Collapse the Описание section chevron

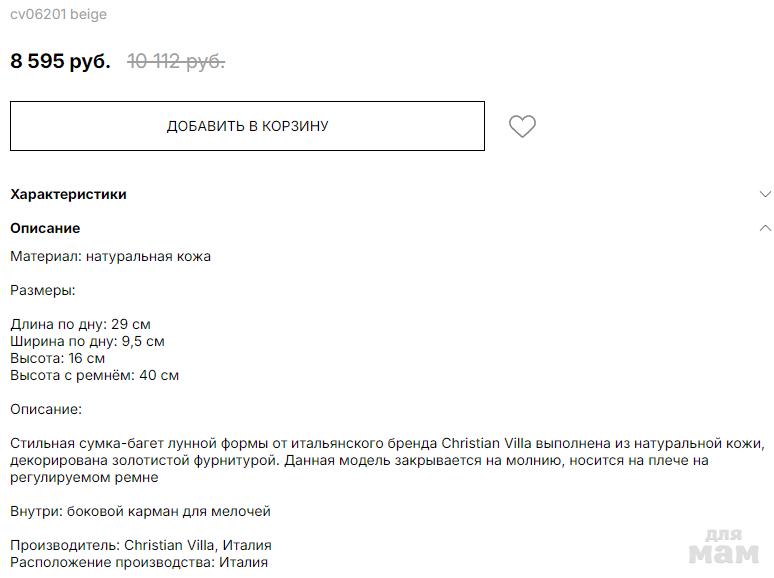pyautogui.click(x=765, y=228)
